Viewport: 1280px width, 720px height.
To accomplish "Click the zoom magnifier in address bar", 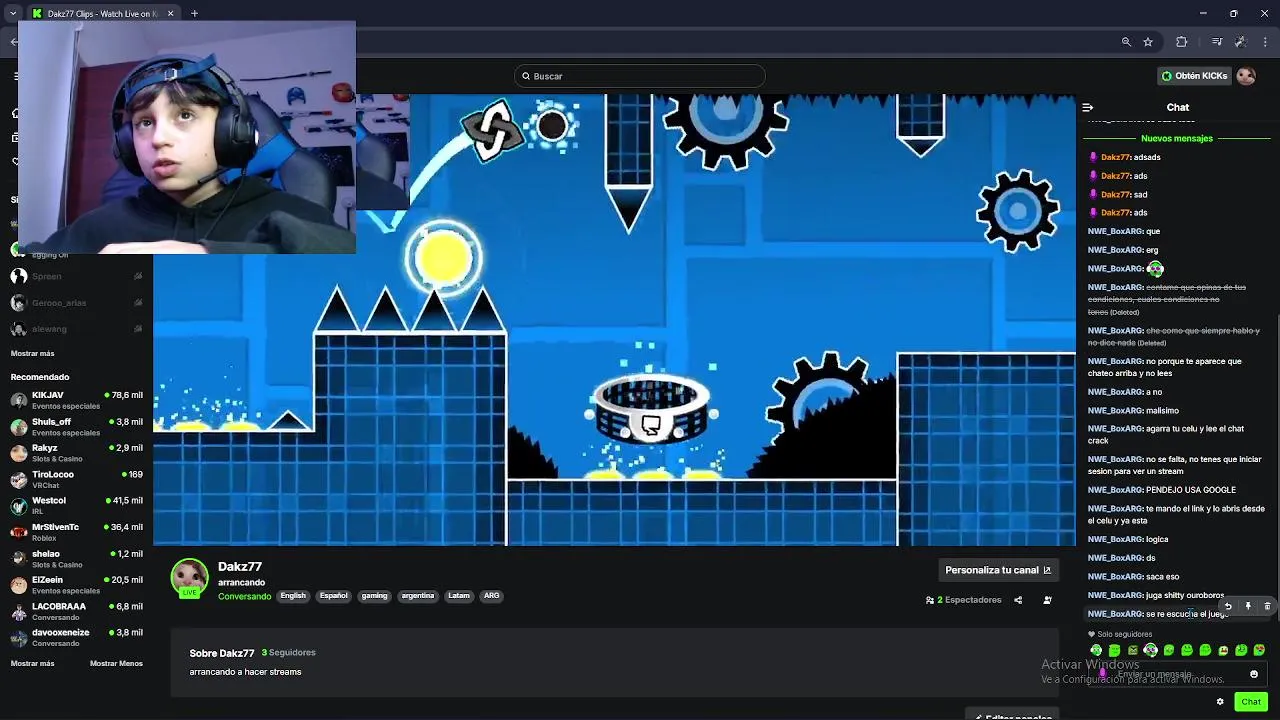I will (x=1126, y=42).
